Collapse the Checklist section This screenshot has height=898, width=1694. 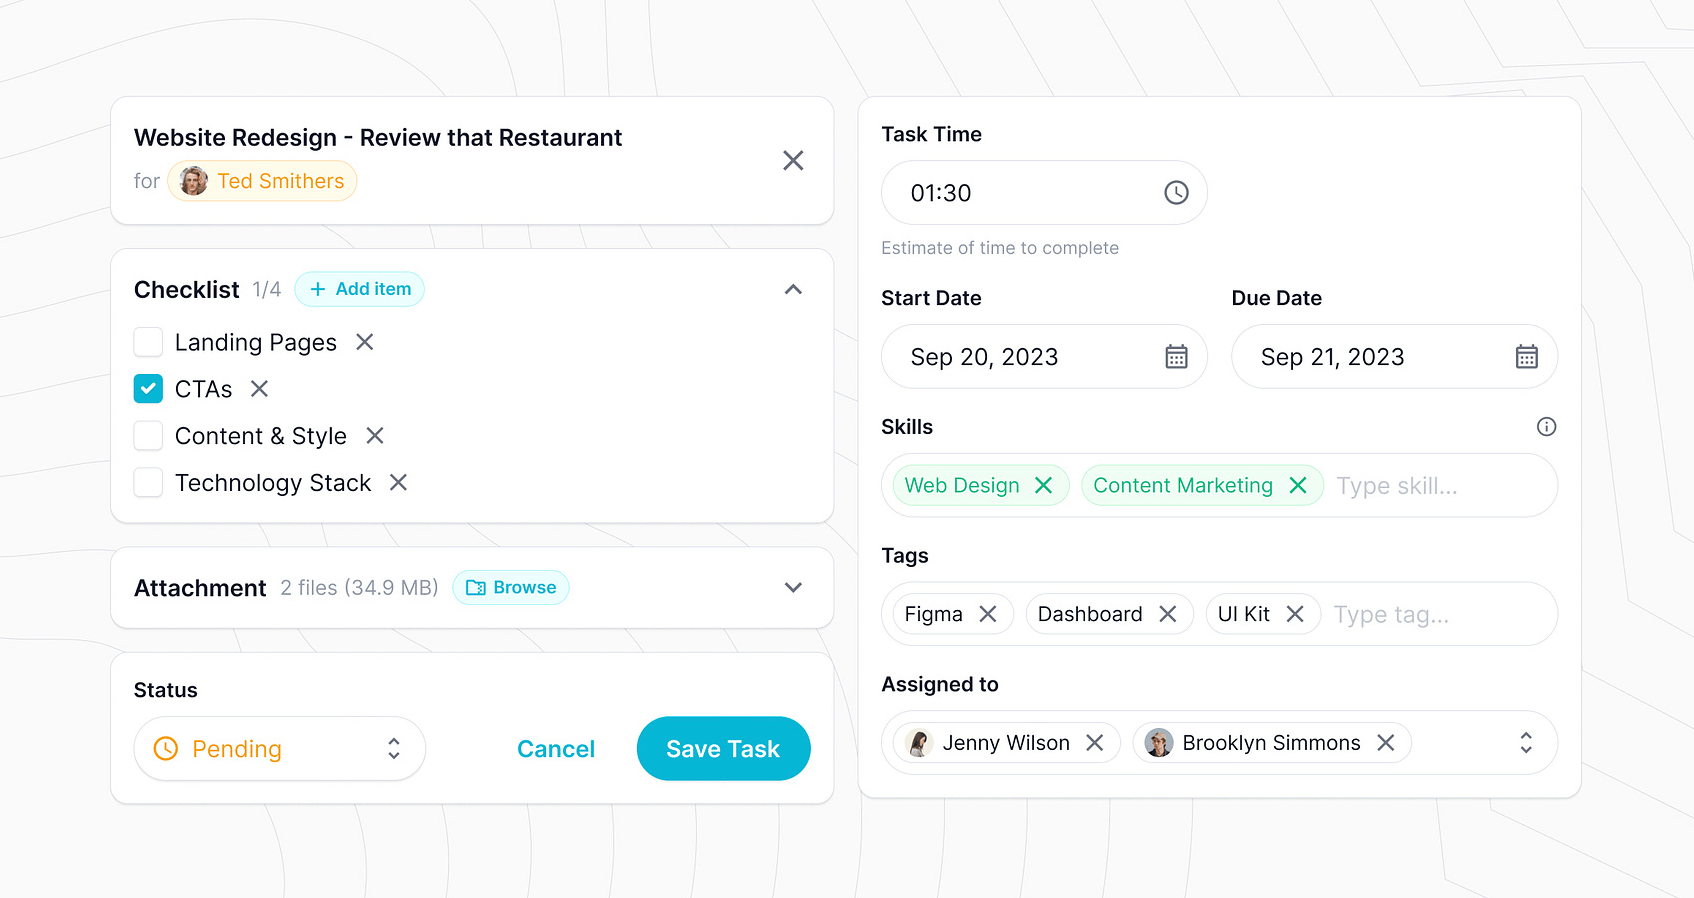[793, 290]
